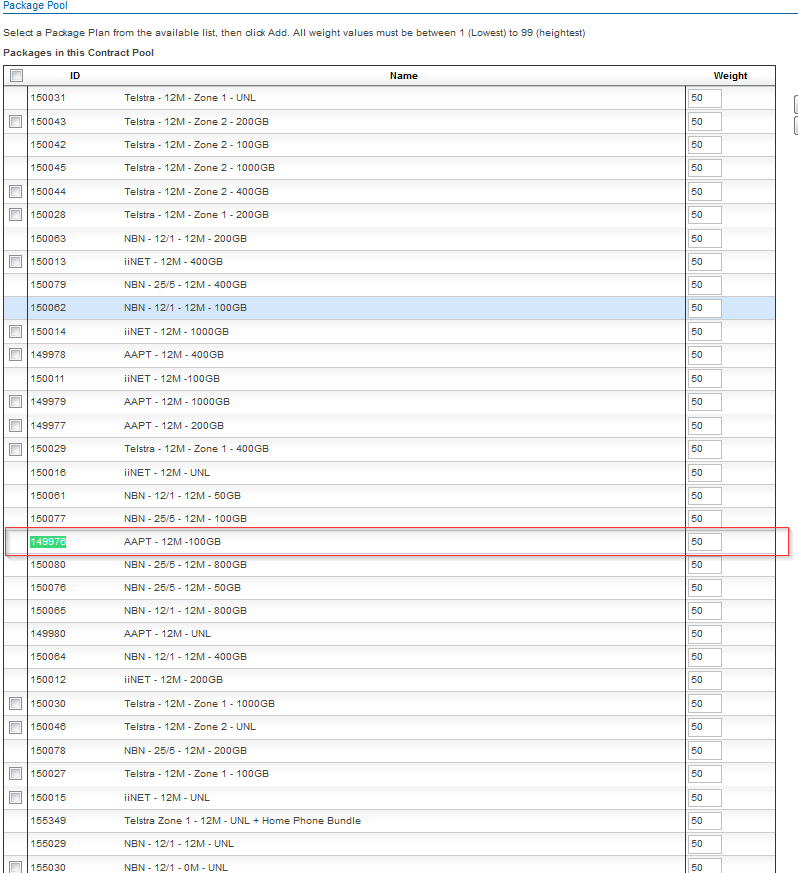The height and width of the screenshot is (873, 798).
Task: Check the box for package 150043
Action: coord(16,122)
